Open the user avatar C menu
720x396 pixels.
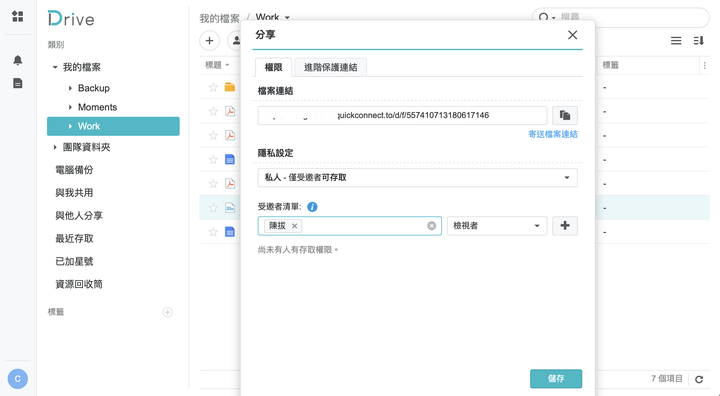point(17,379)
